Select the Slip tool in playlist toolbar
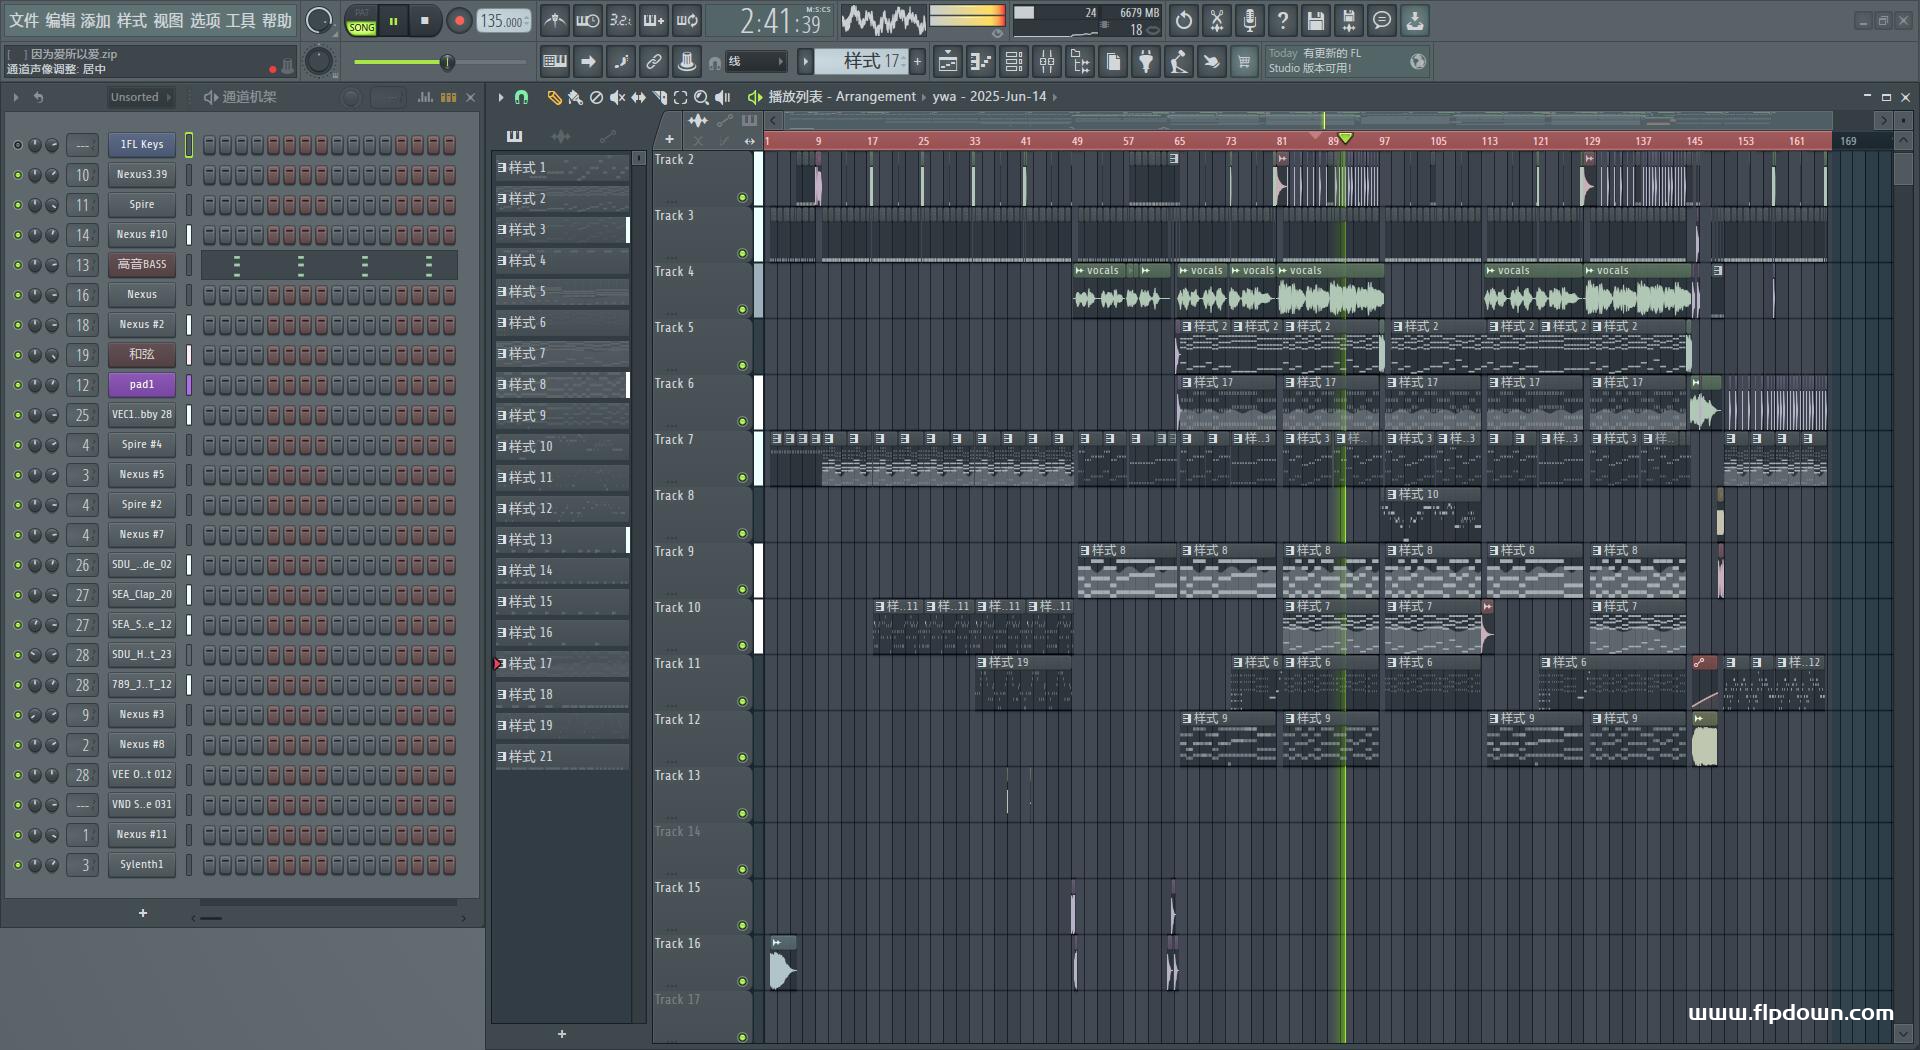Image resolution: width=1920 pixels, height=1050 pixels. click(x=638, y=97)
